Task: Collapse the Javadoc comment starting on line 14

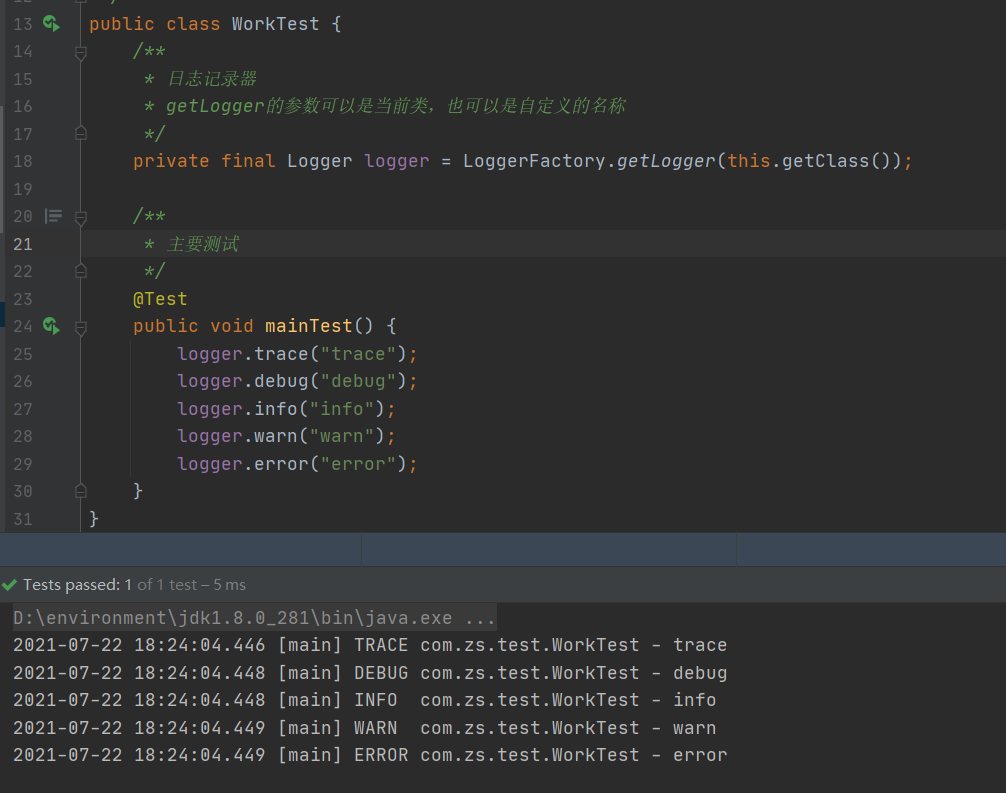Action: (81, 52)
